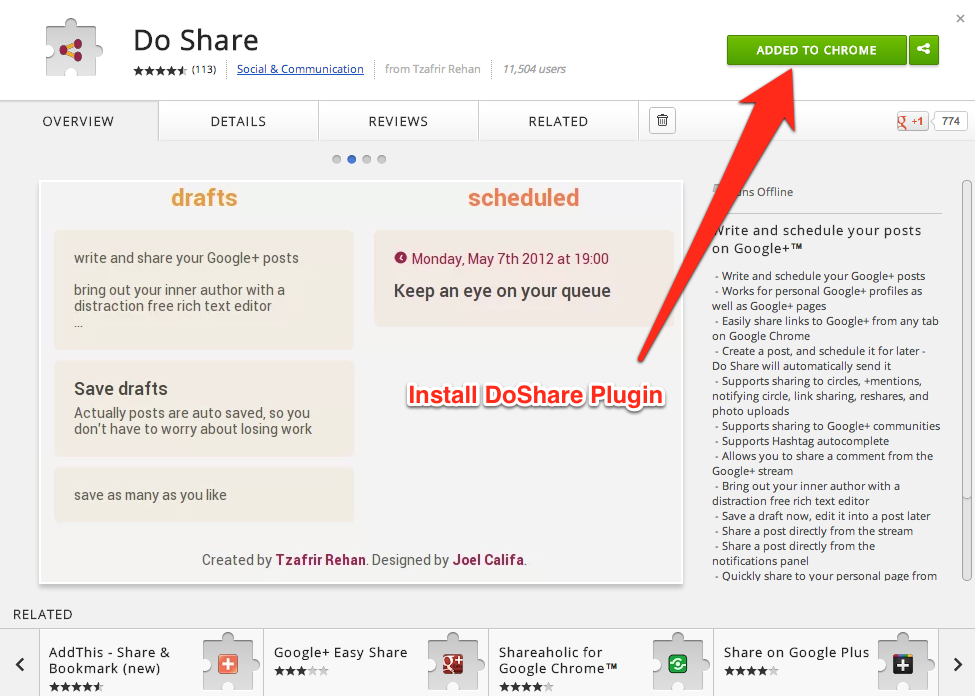Click the trash can remove icon

pyautogui.click(x=662, y=121)
